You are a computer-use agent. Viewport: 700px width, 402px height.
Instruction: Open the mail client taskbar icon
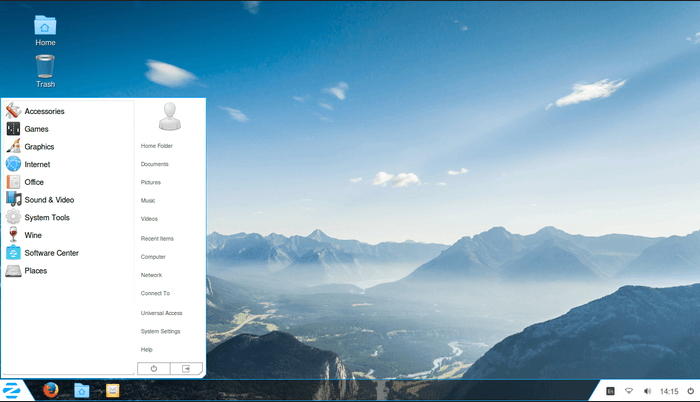click(113, 390)
